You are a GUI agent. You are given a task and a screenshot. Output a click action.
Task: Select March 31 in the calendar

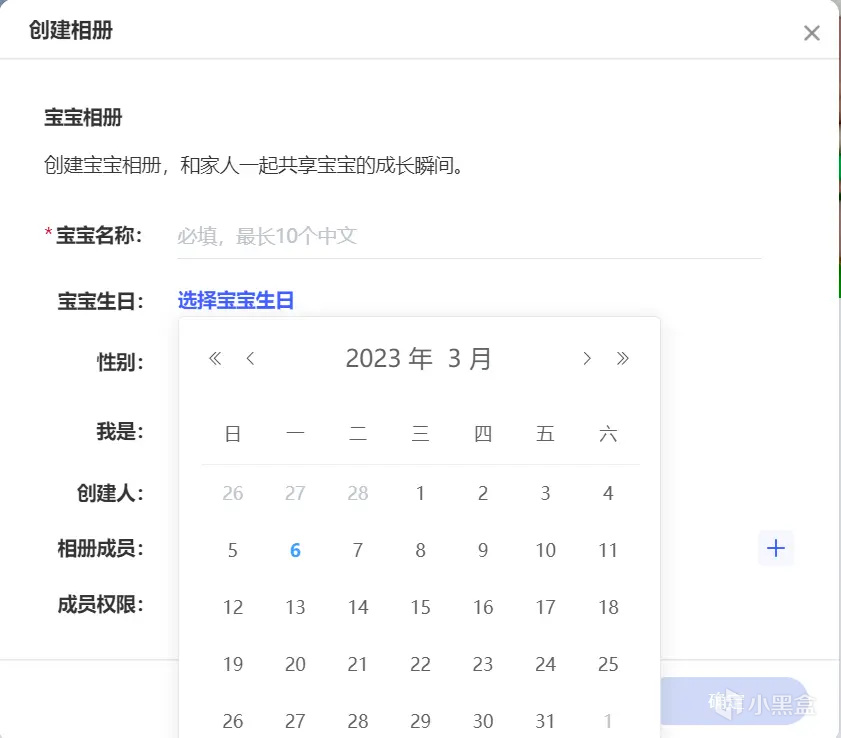(545, 721)
